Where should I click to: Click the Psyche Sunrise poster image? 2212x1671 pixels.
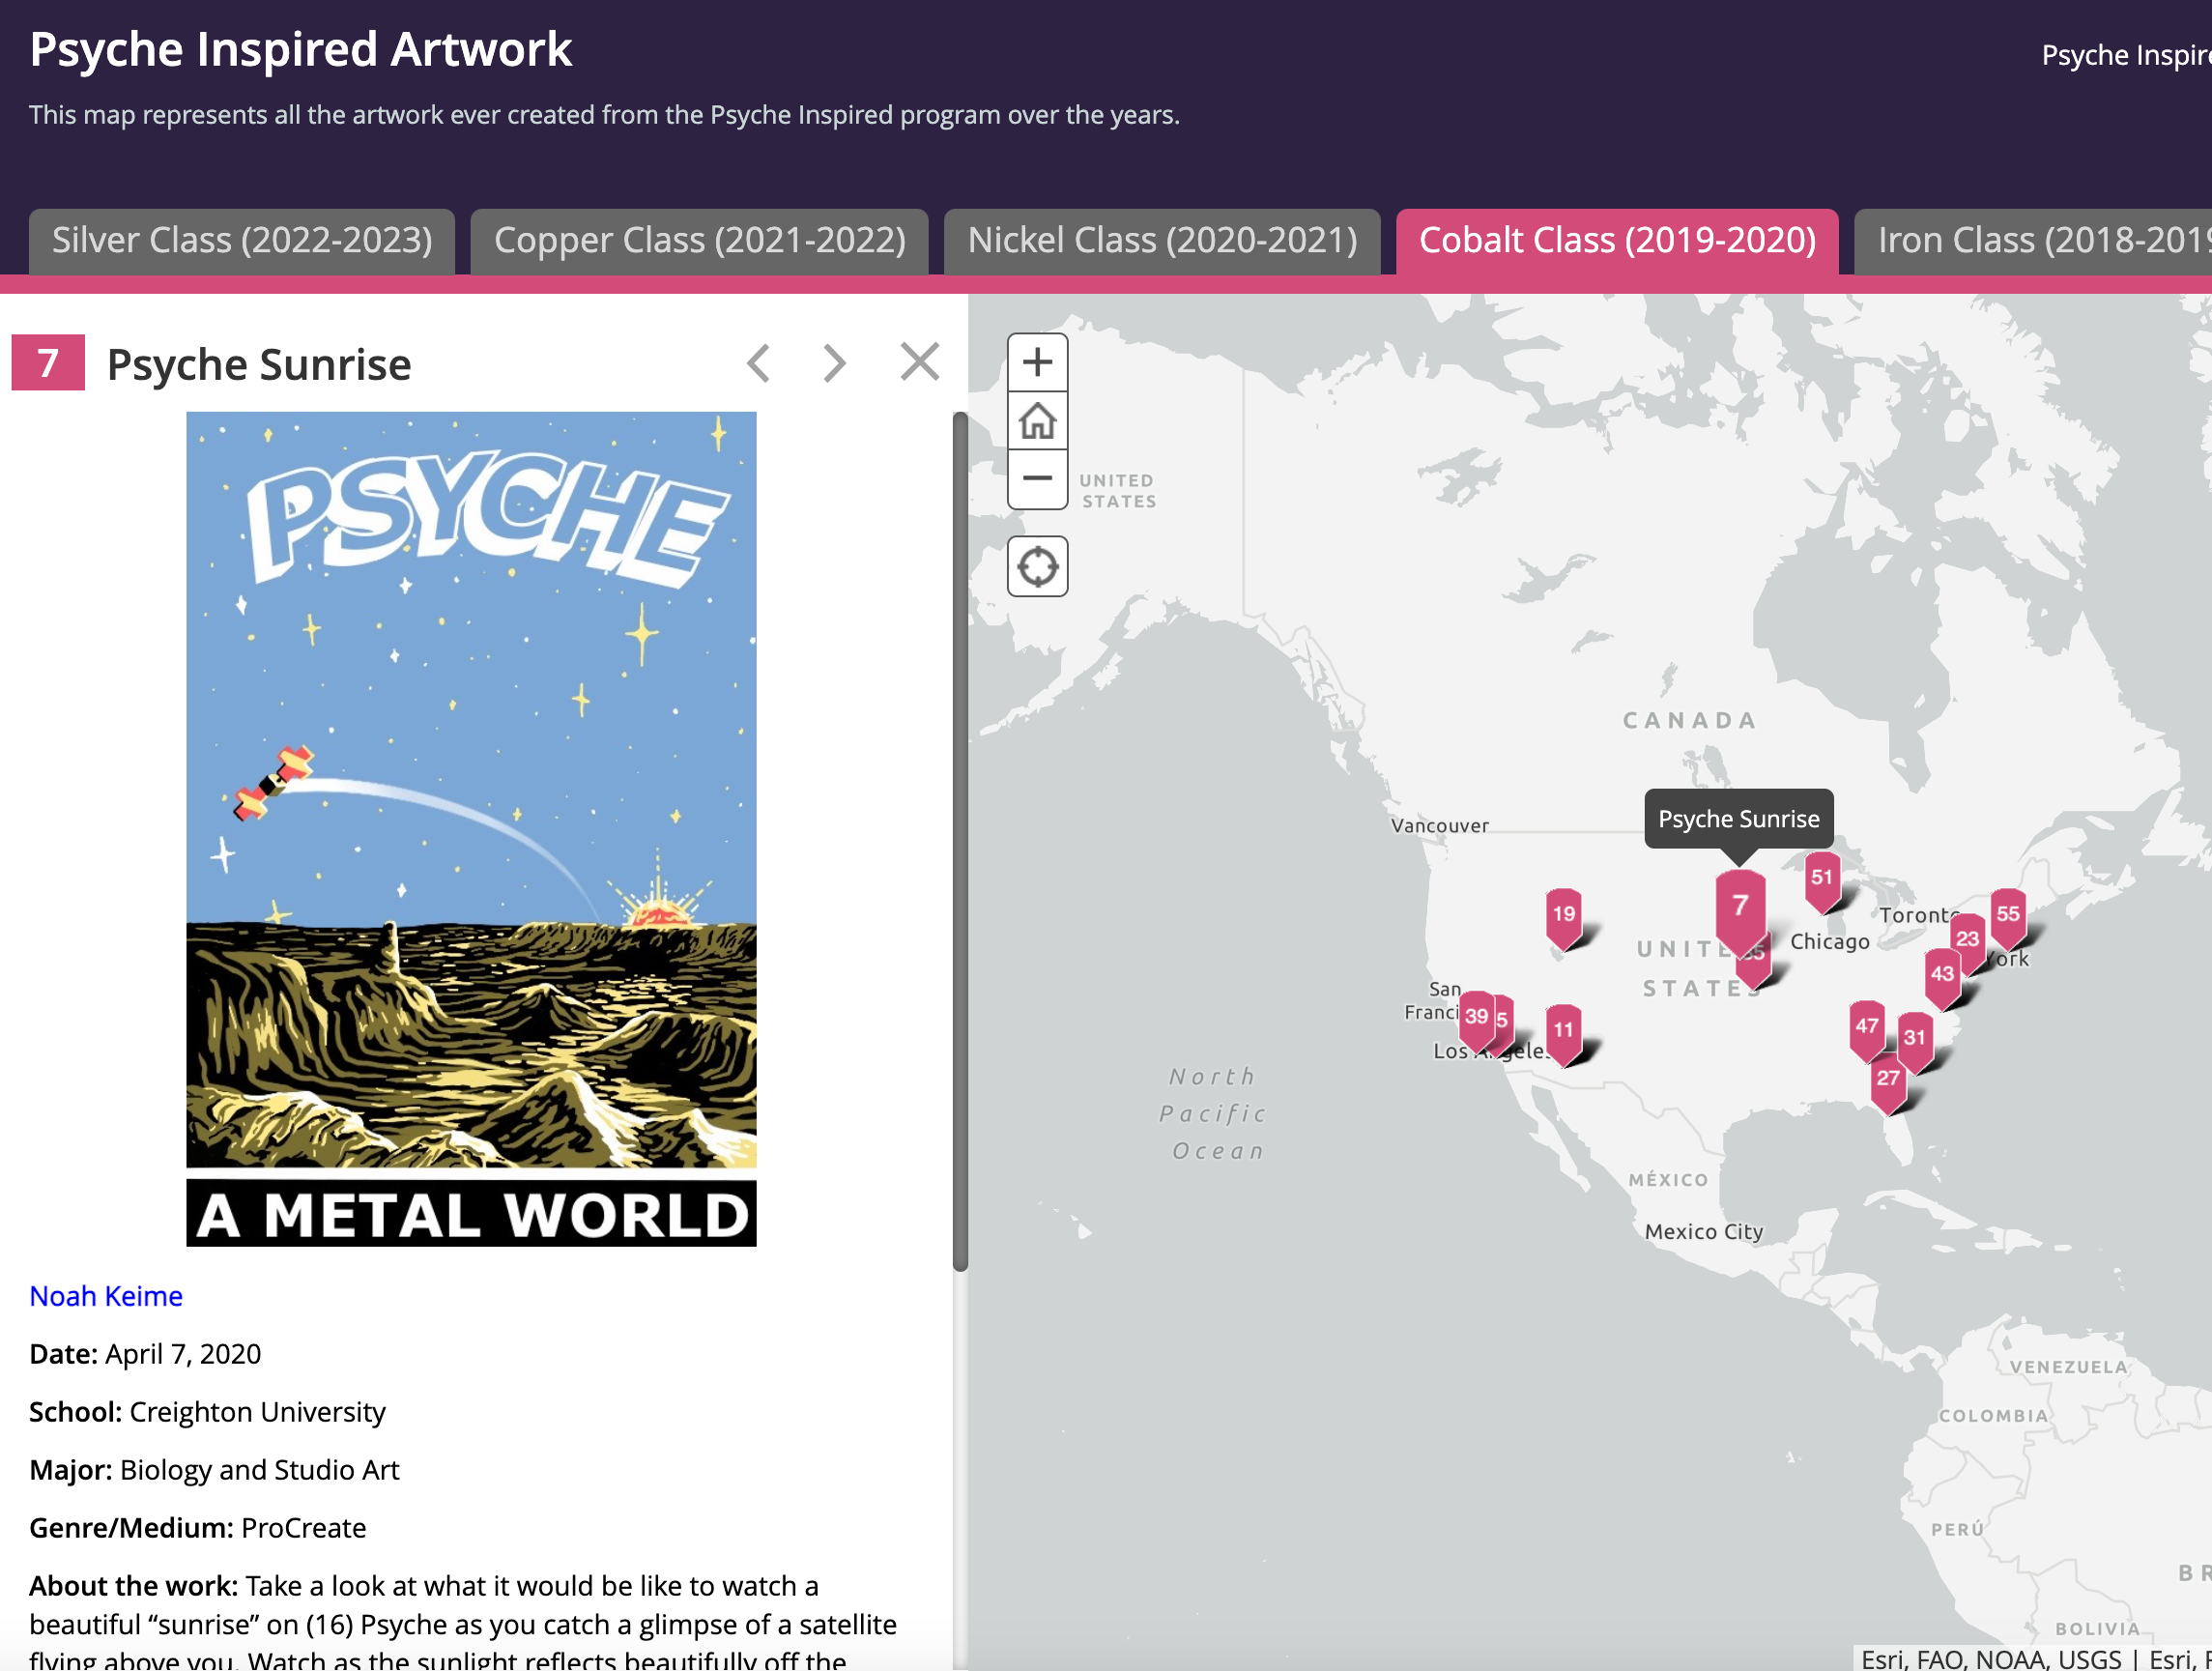pos(471,828)
